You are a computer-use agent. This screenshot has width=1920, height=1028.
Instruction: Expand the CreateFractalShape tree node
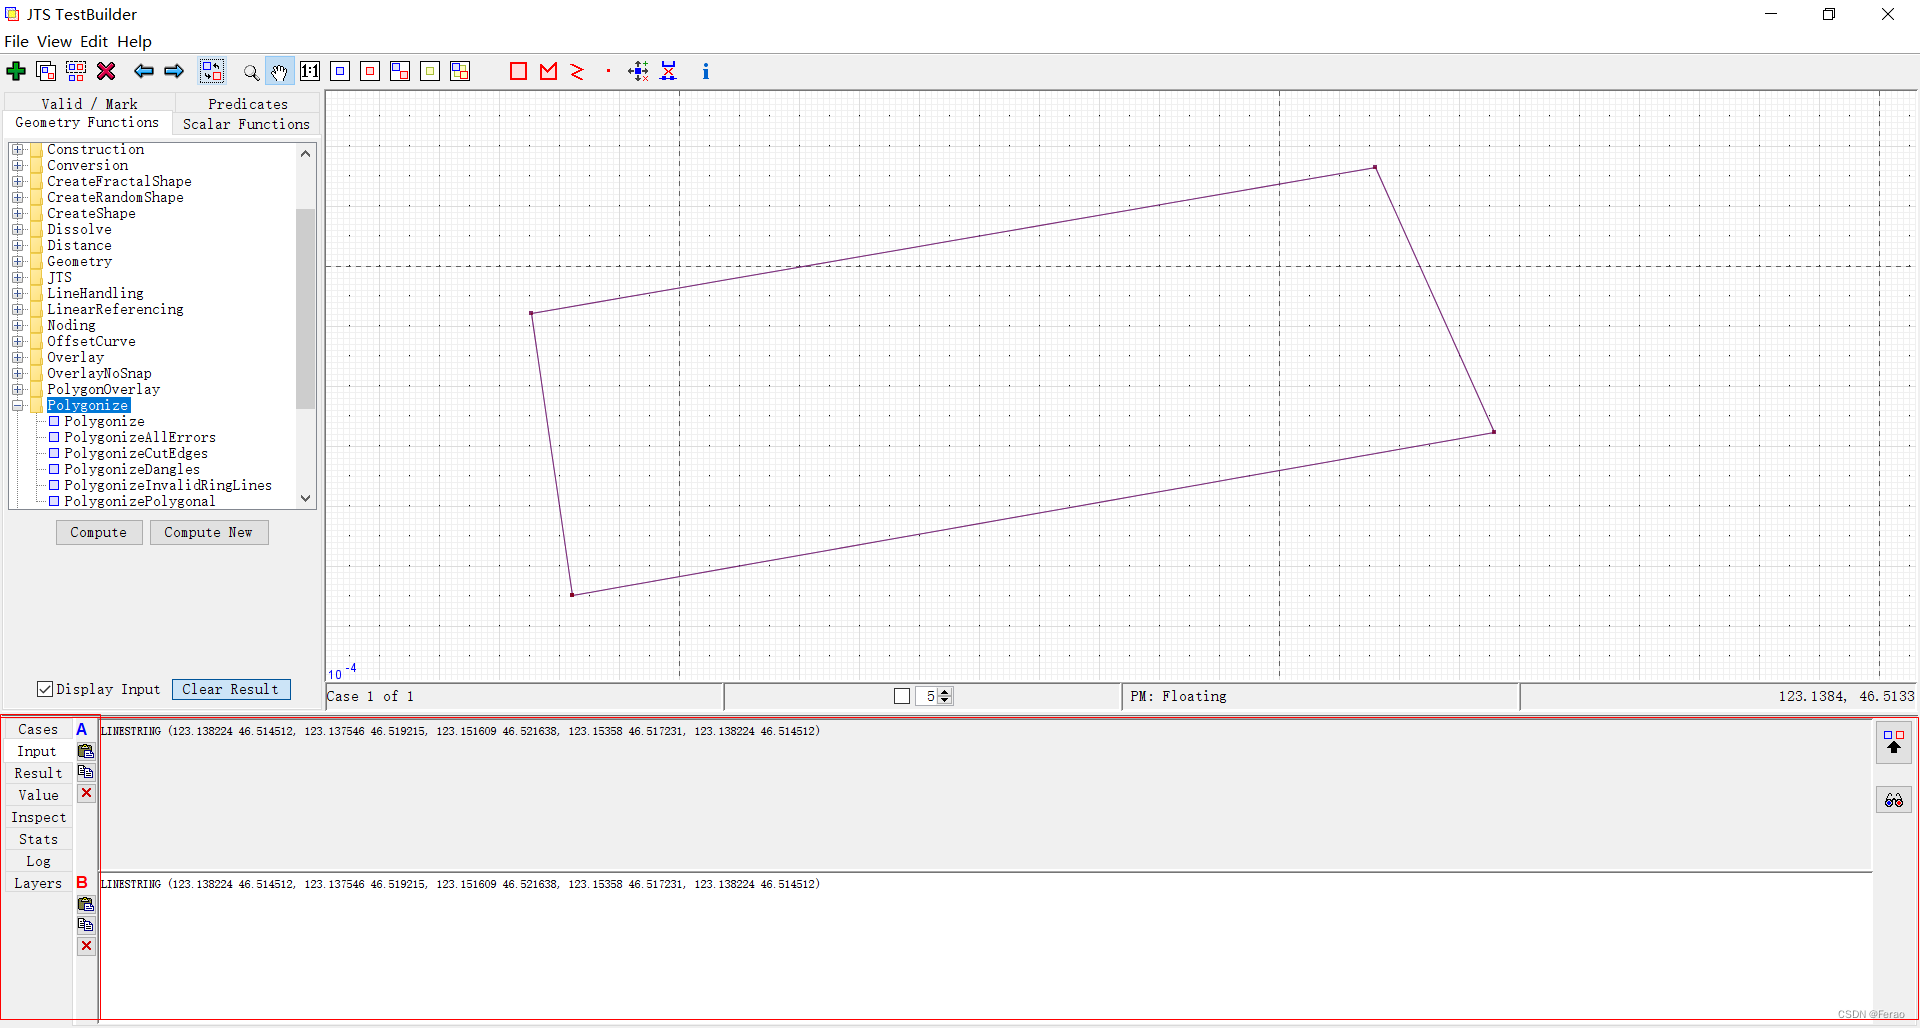point(18,182)
